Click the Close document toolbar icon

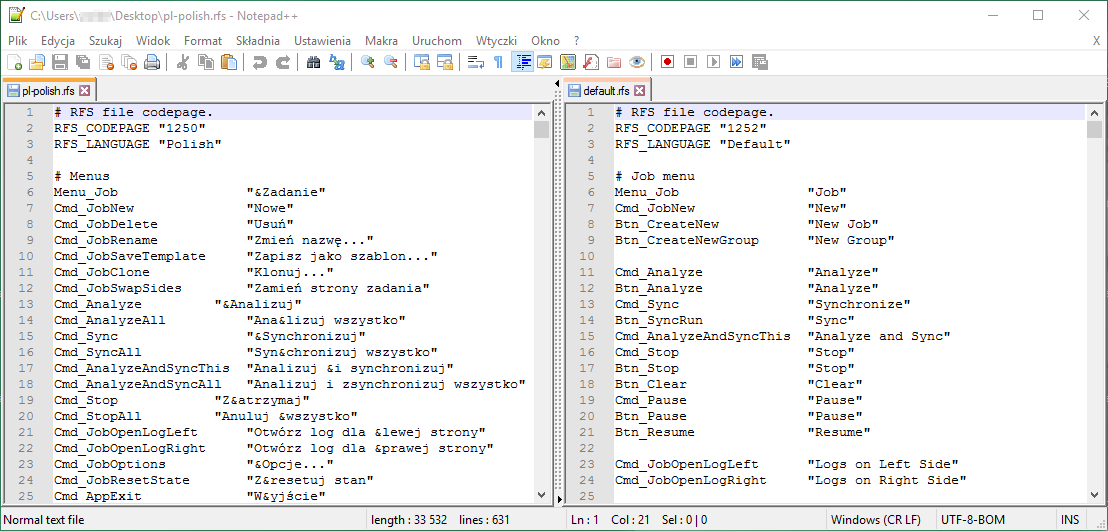106,62
